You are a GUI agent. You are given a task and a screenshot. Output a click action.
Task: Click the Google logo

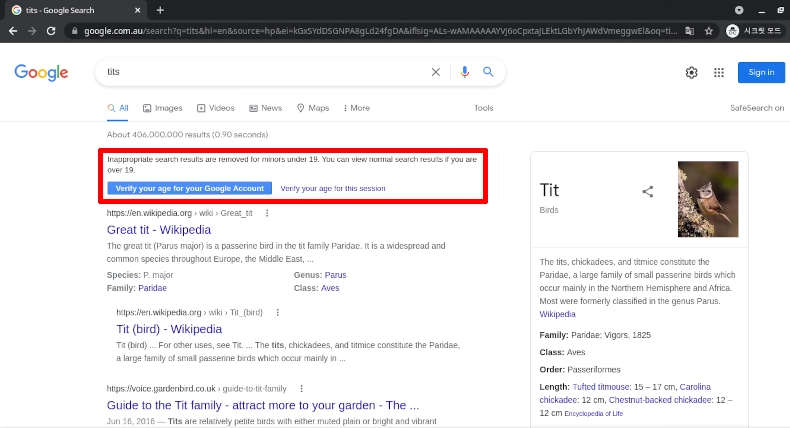click(x=41, y=72)
